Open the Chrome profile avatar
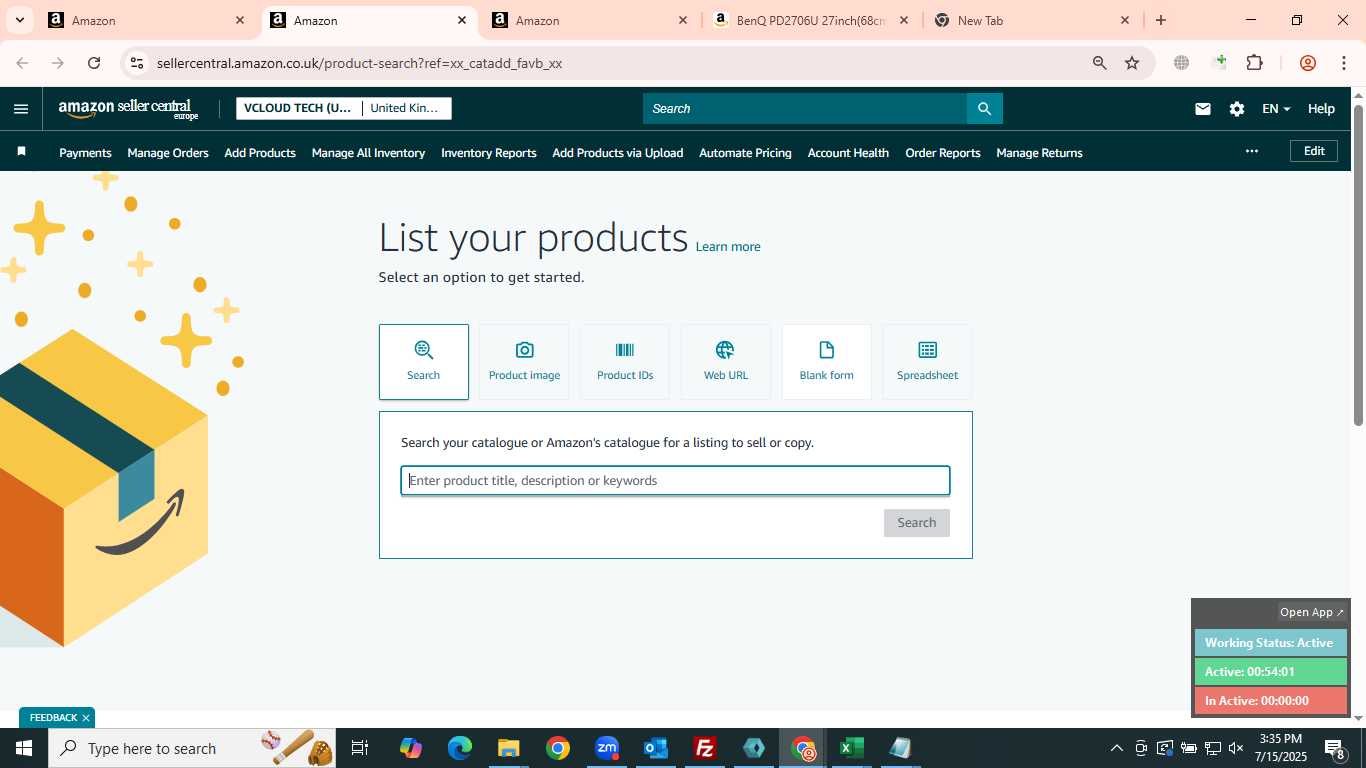This screenshot has width=1366, height=768. 1307,63
